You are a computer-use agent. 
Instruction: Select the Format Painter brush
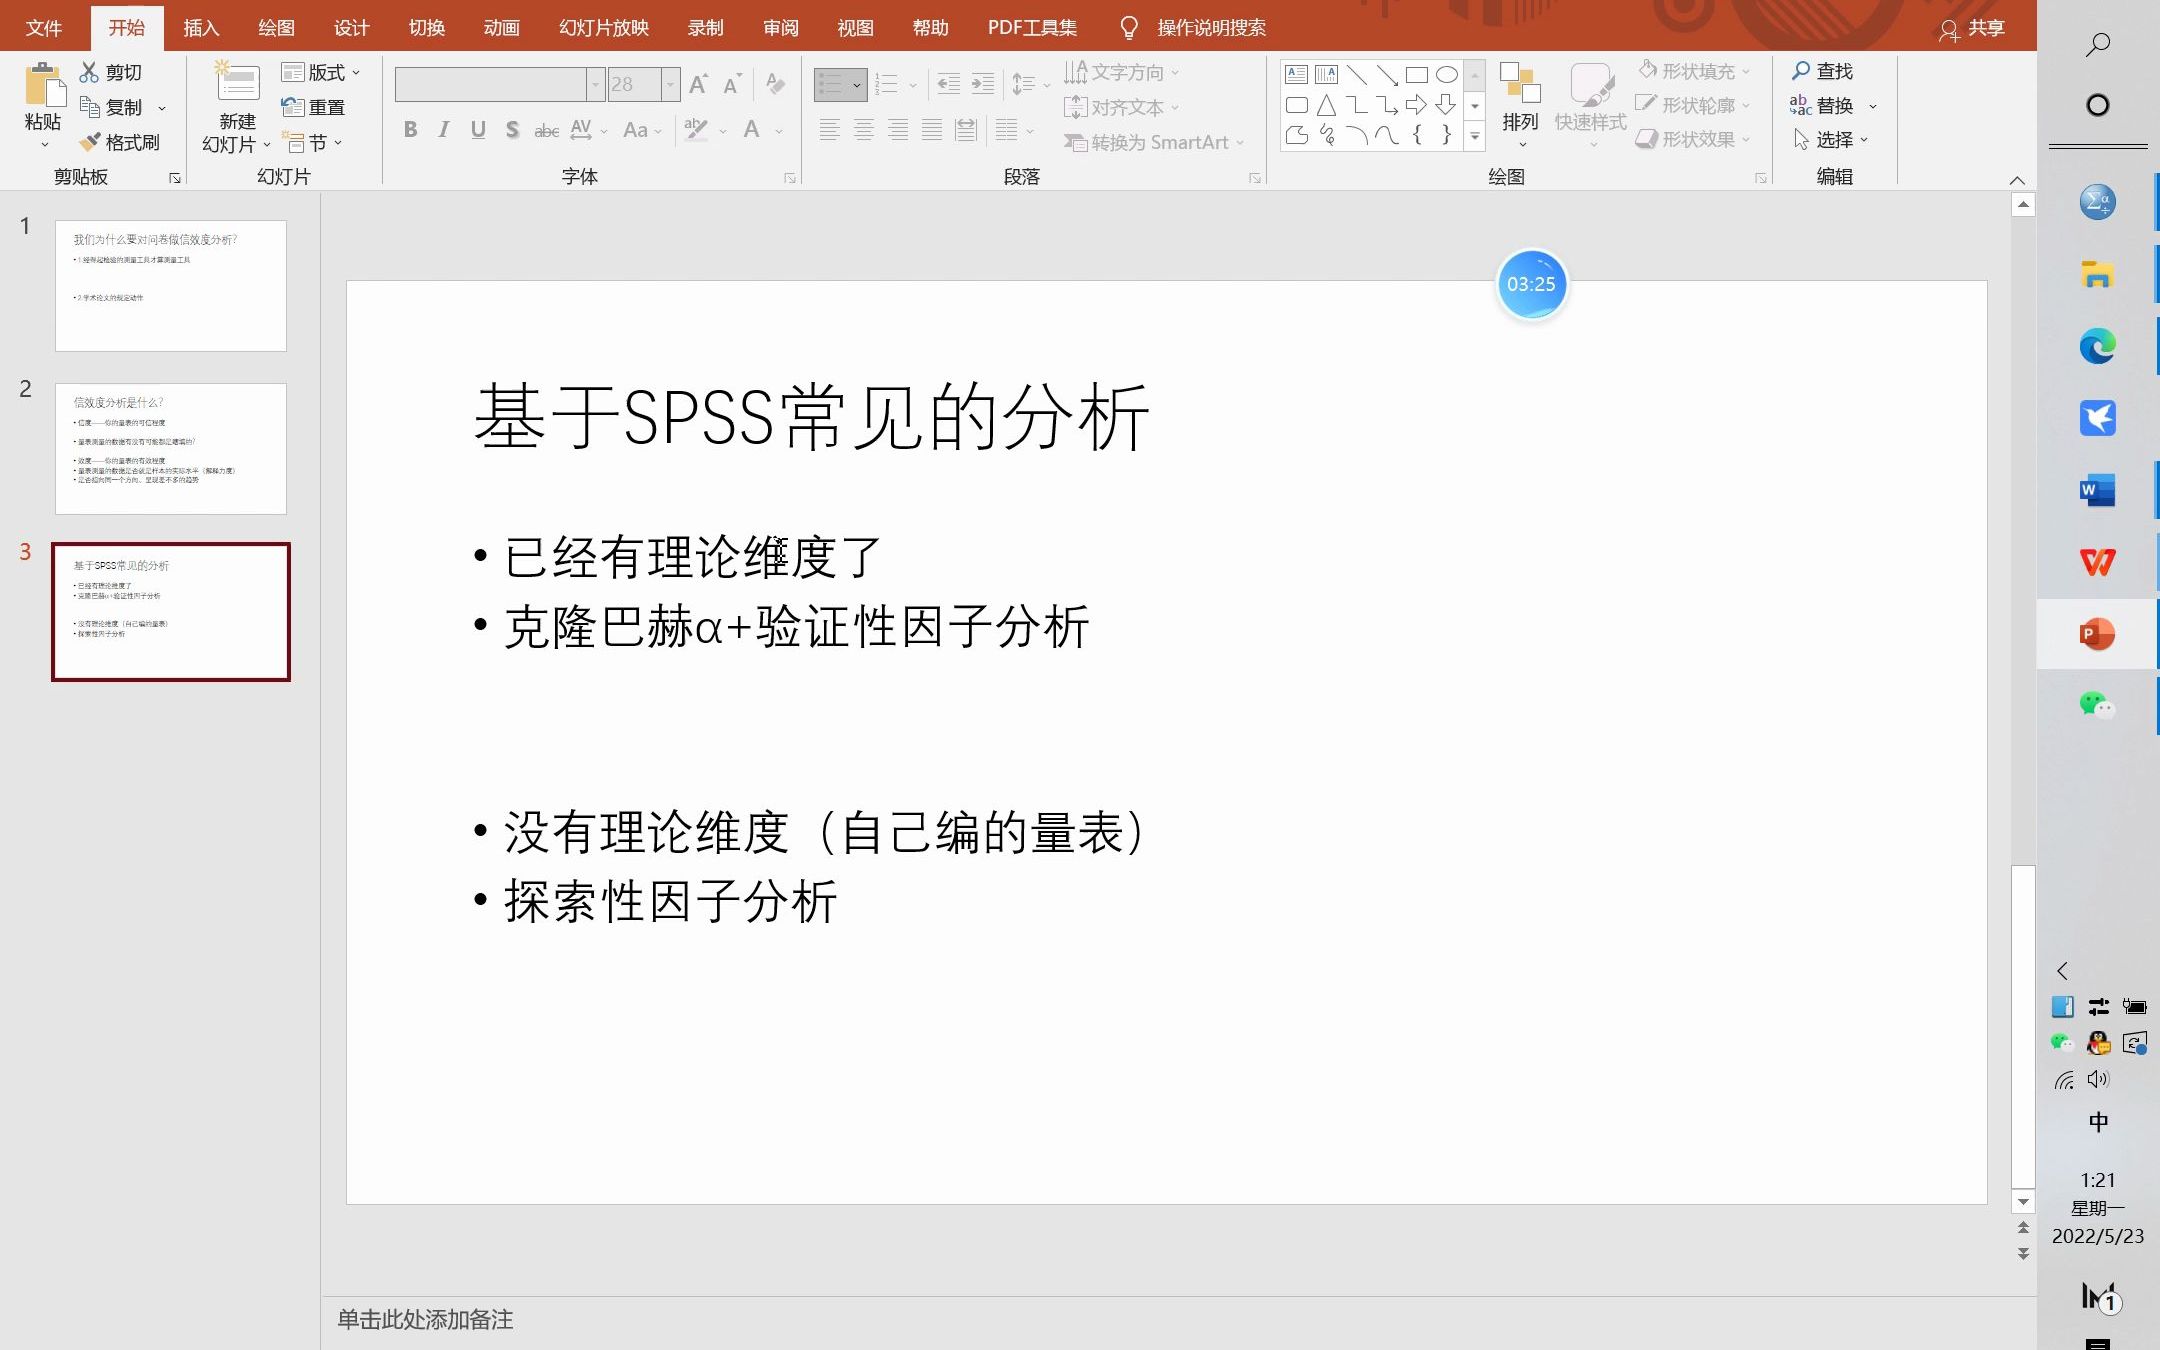(x=90, y=142)
